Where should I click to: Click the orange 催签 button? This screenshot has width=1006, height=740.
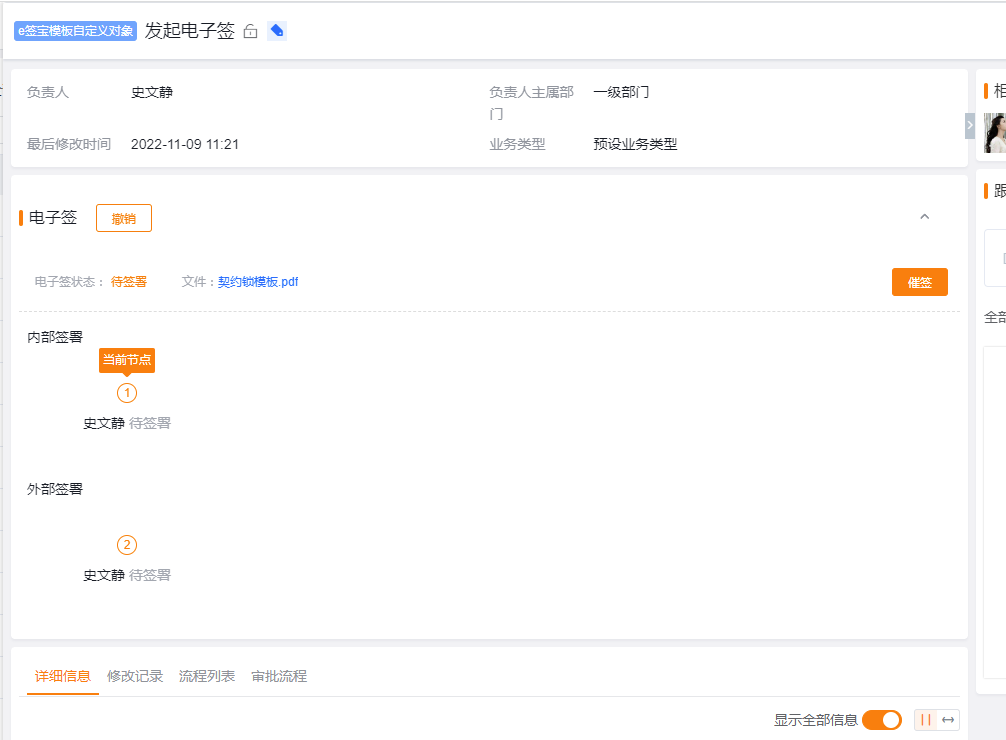tap(919, 282)
